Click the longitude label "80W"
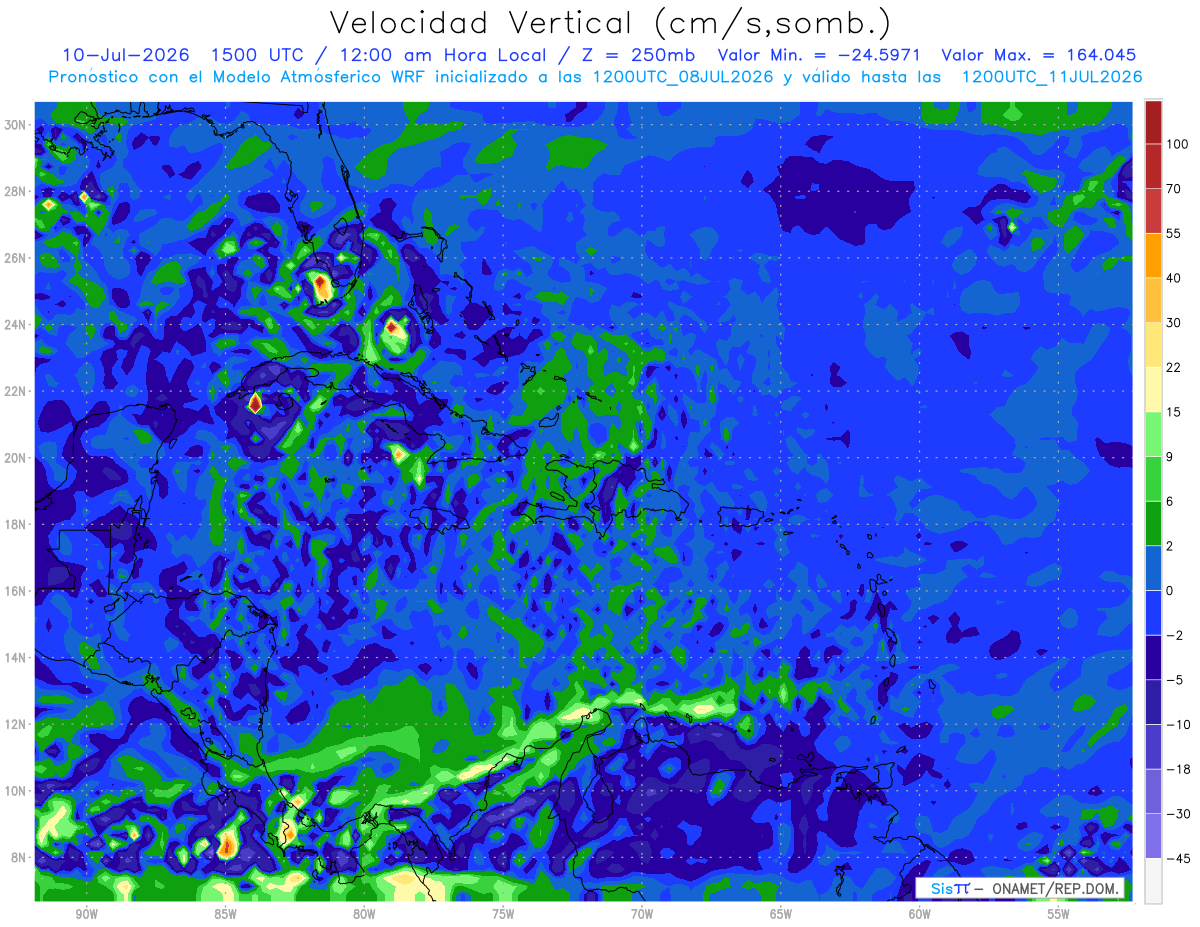 pos(364,914)
